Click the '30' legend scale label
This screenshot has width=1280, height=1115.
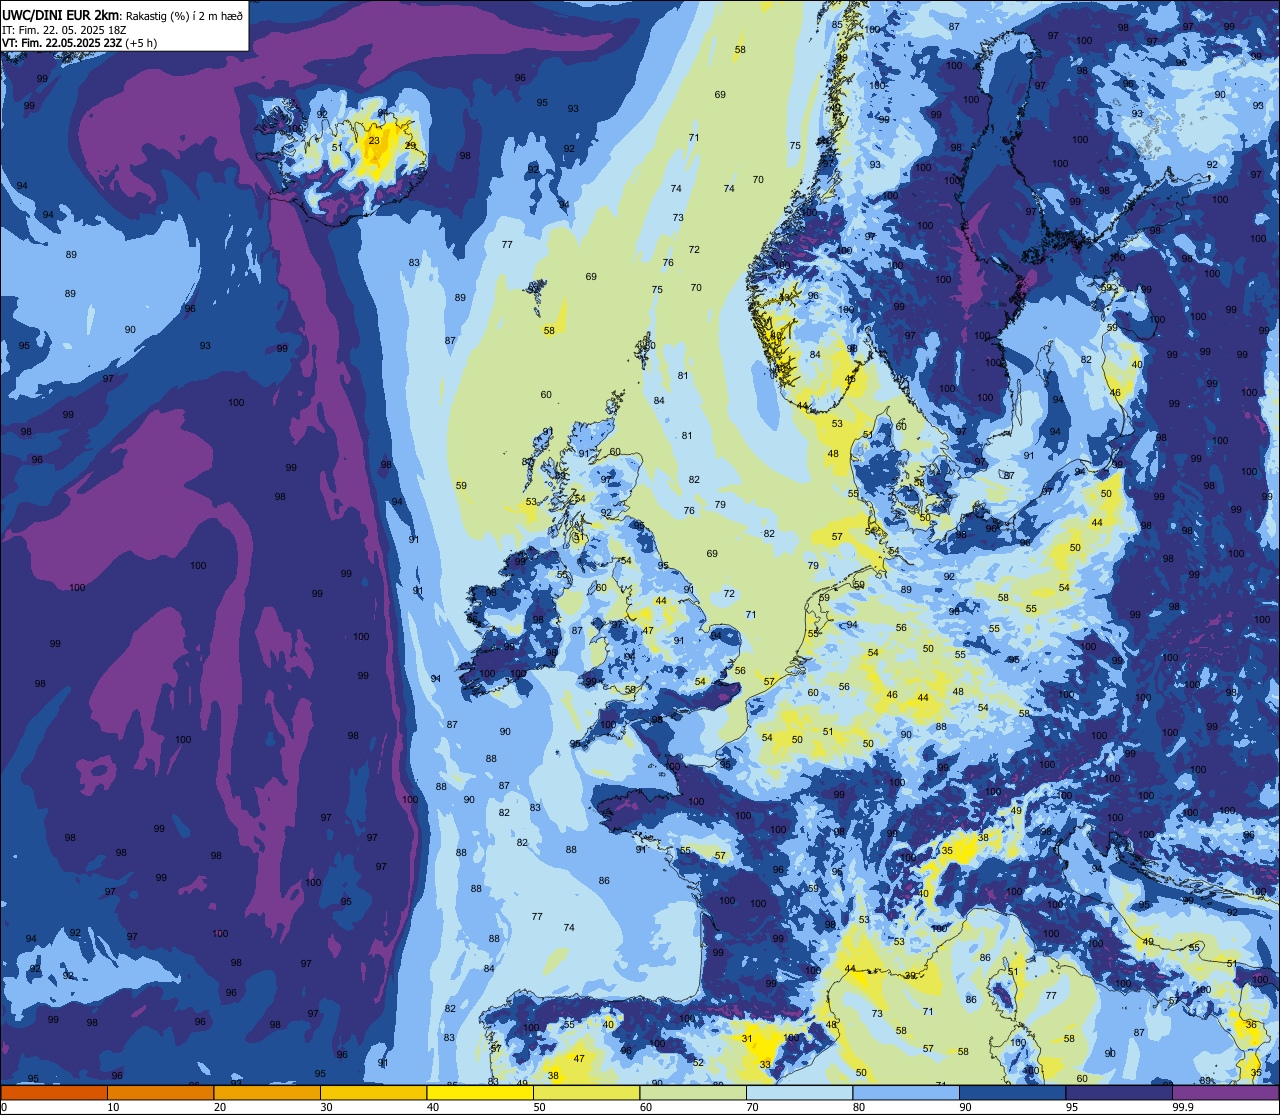tap(326, 1107)
